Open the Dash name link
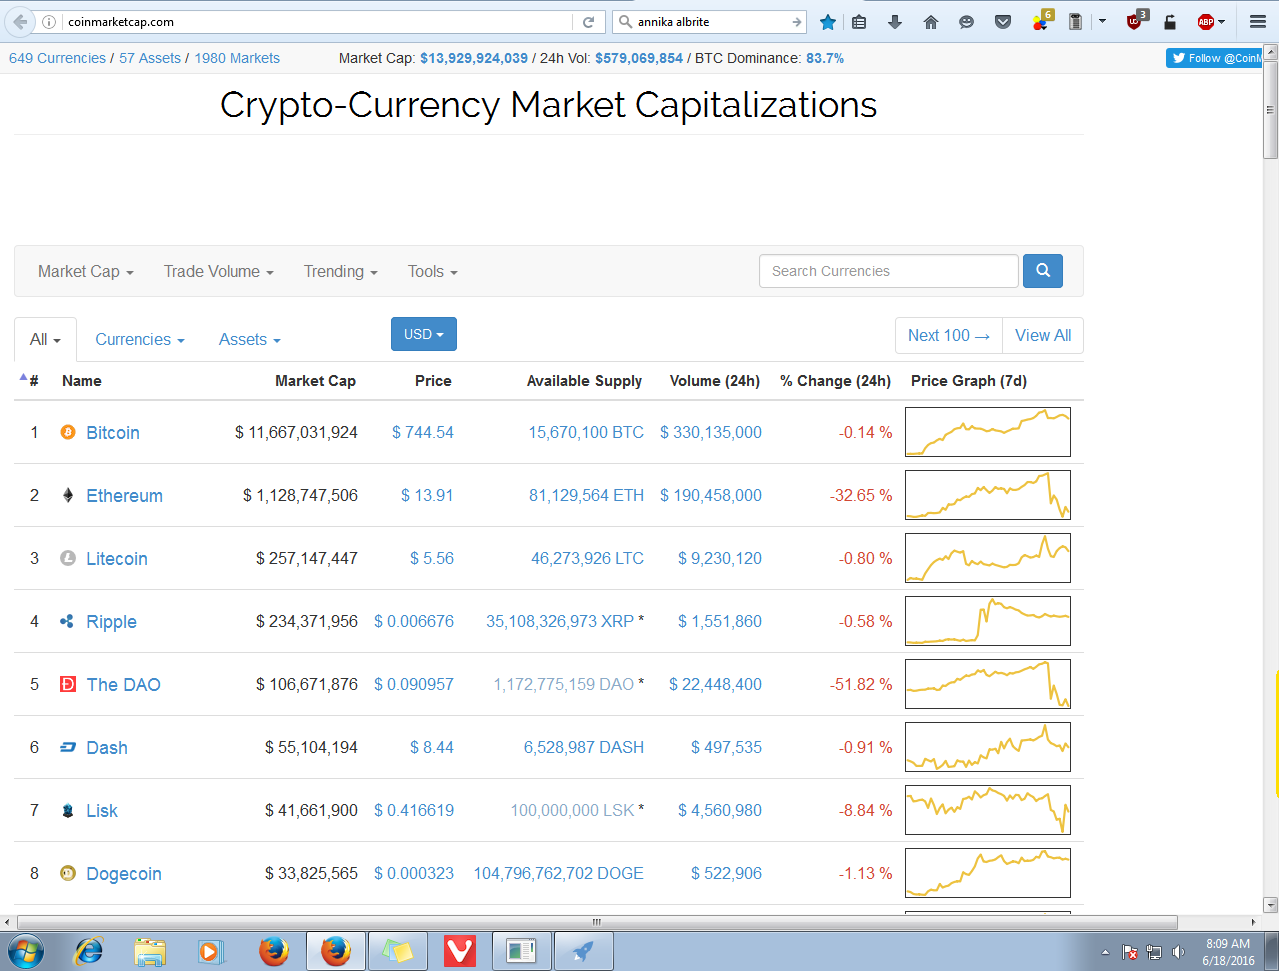Image resolution: width=1280 pixels, height=972 pixels. (x=107, y=747)
